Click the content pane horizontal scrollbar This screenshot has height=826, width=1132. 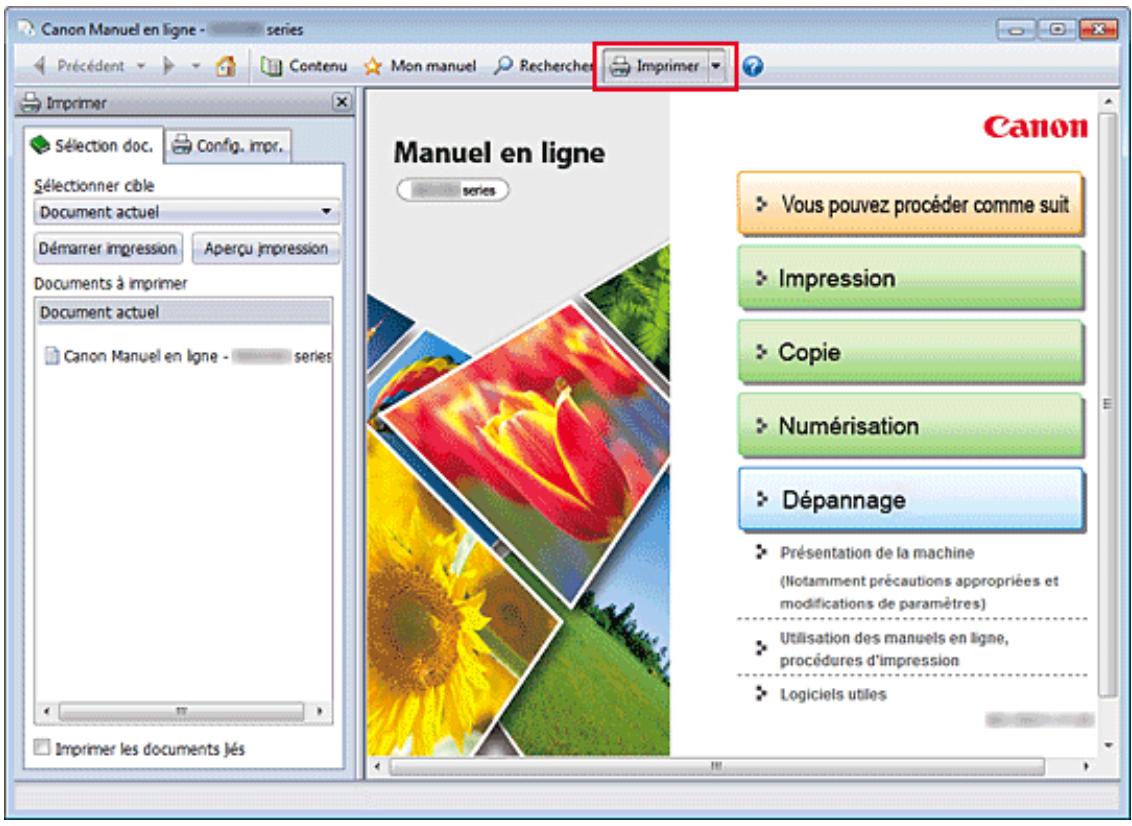[x=716, y=765]
